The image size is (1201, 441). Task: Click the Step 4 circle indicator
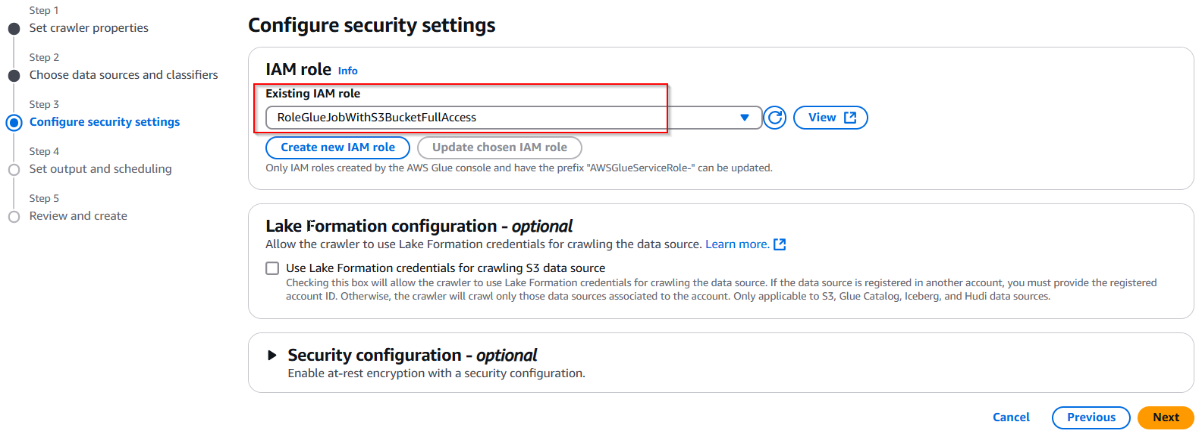pyautogui.click(x=14, y=170)
